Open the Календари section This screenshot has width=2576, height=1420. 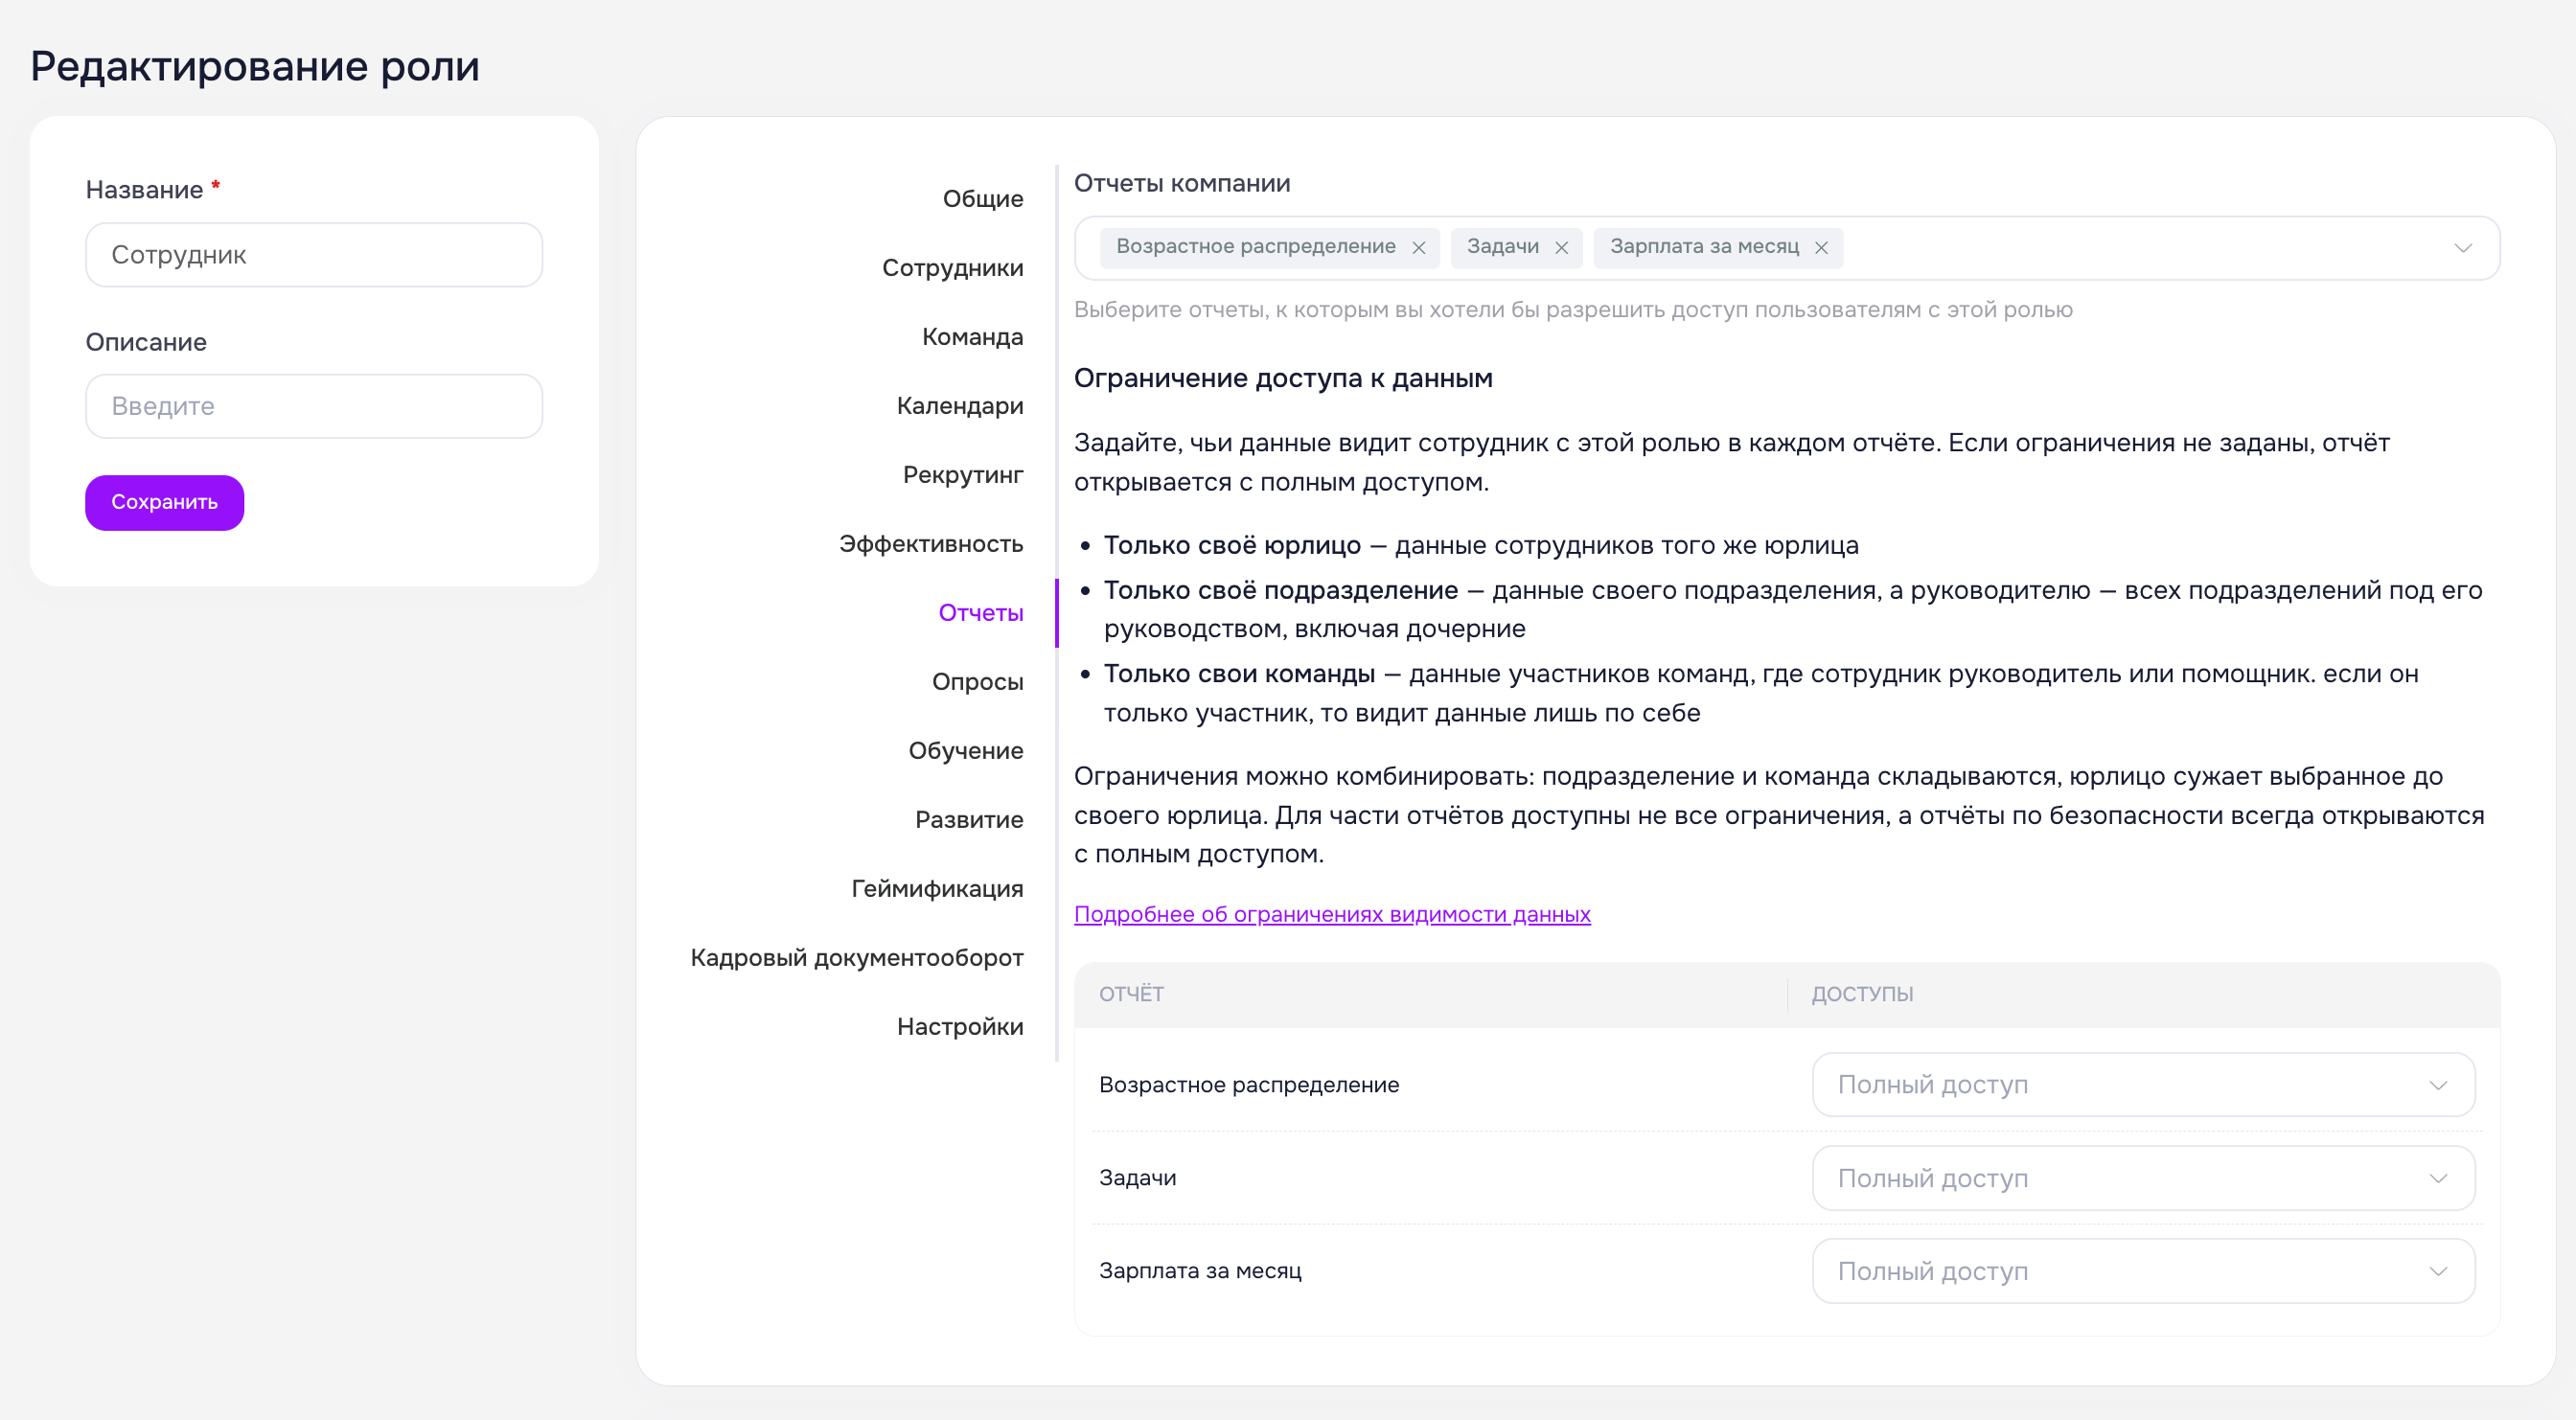(x=959, y=406)
